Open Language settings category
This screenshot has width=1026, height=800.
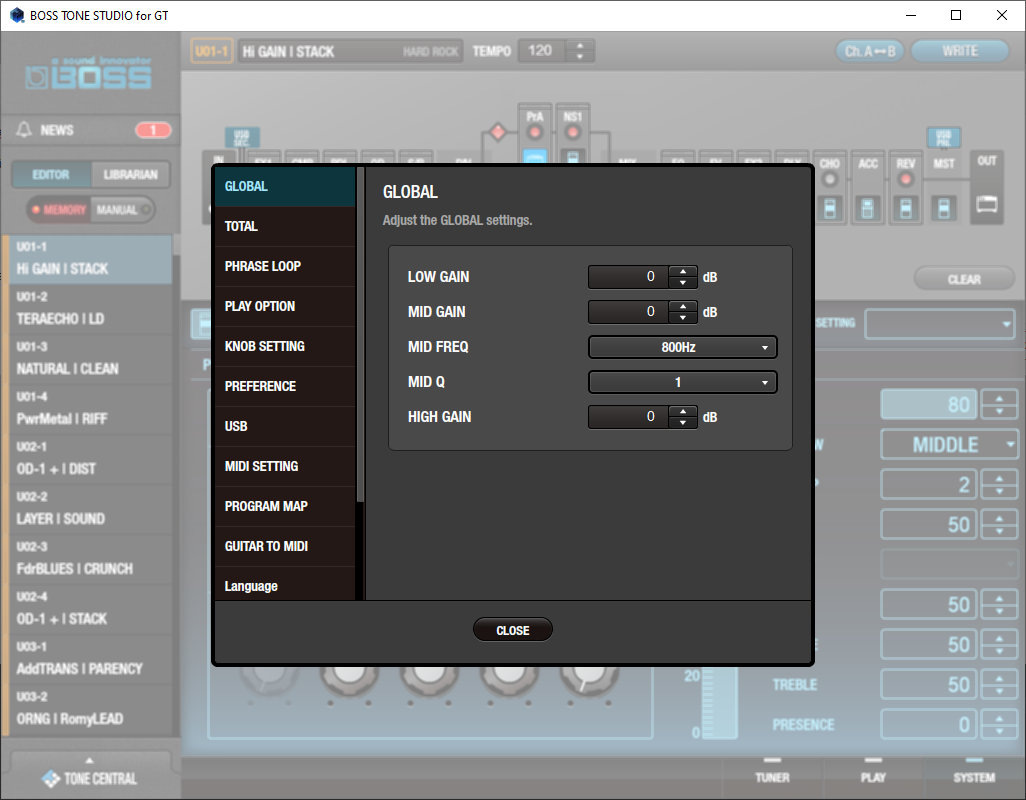coord(285,584)
